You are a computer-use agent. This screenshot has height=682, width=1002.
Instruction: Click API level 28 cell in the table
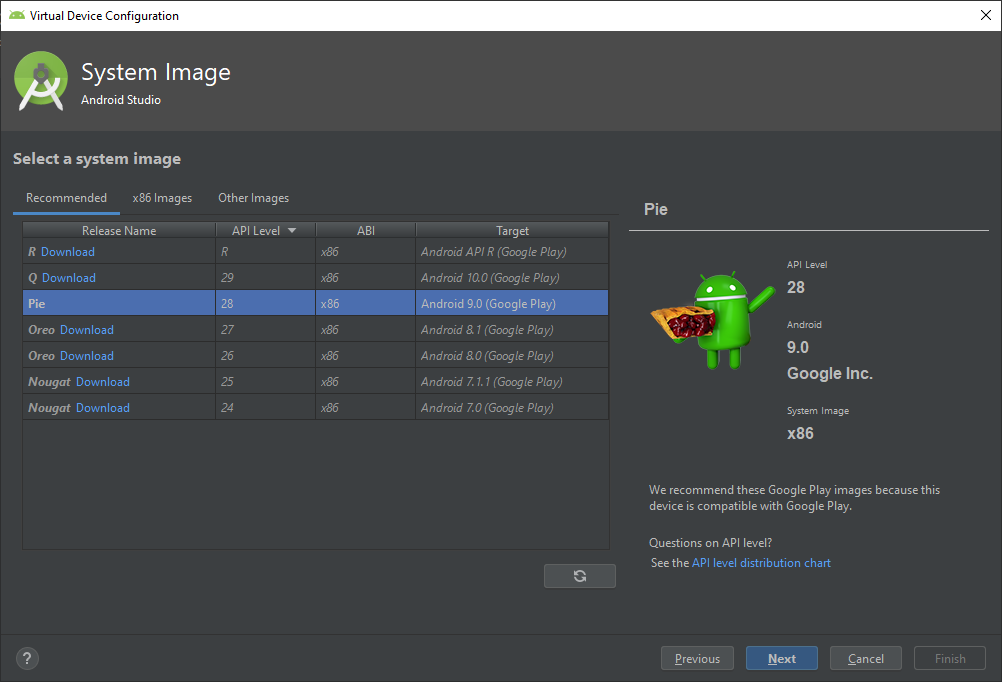click(x=265, y=304)
